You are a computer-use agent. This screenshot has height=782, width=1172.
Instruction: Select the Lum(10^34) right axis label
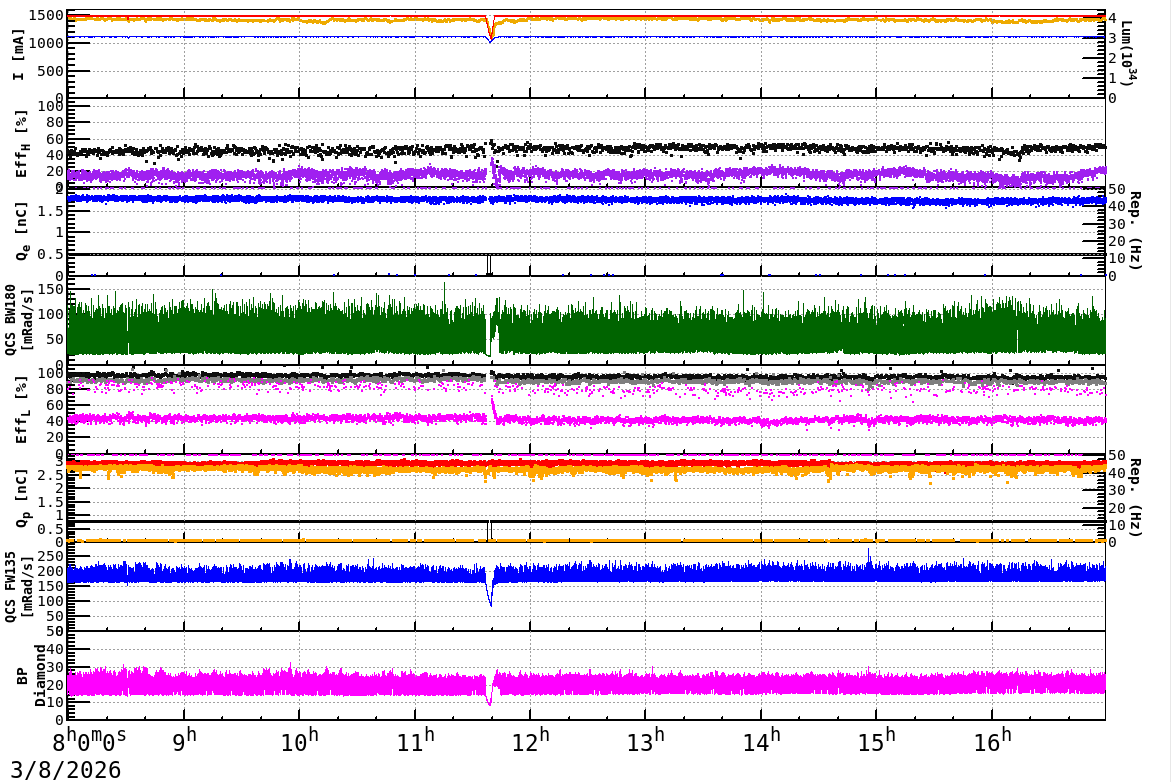(1129, 54)
